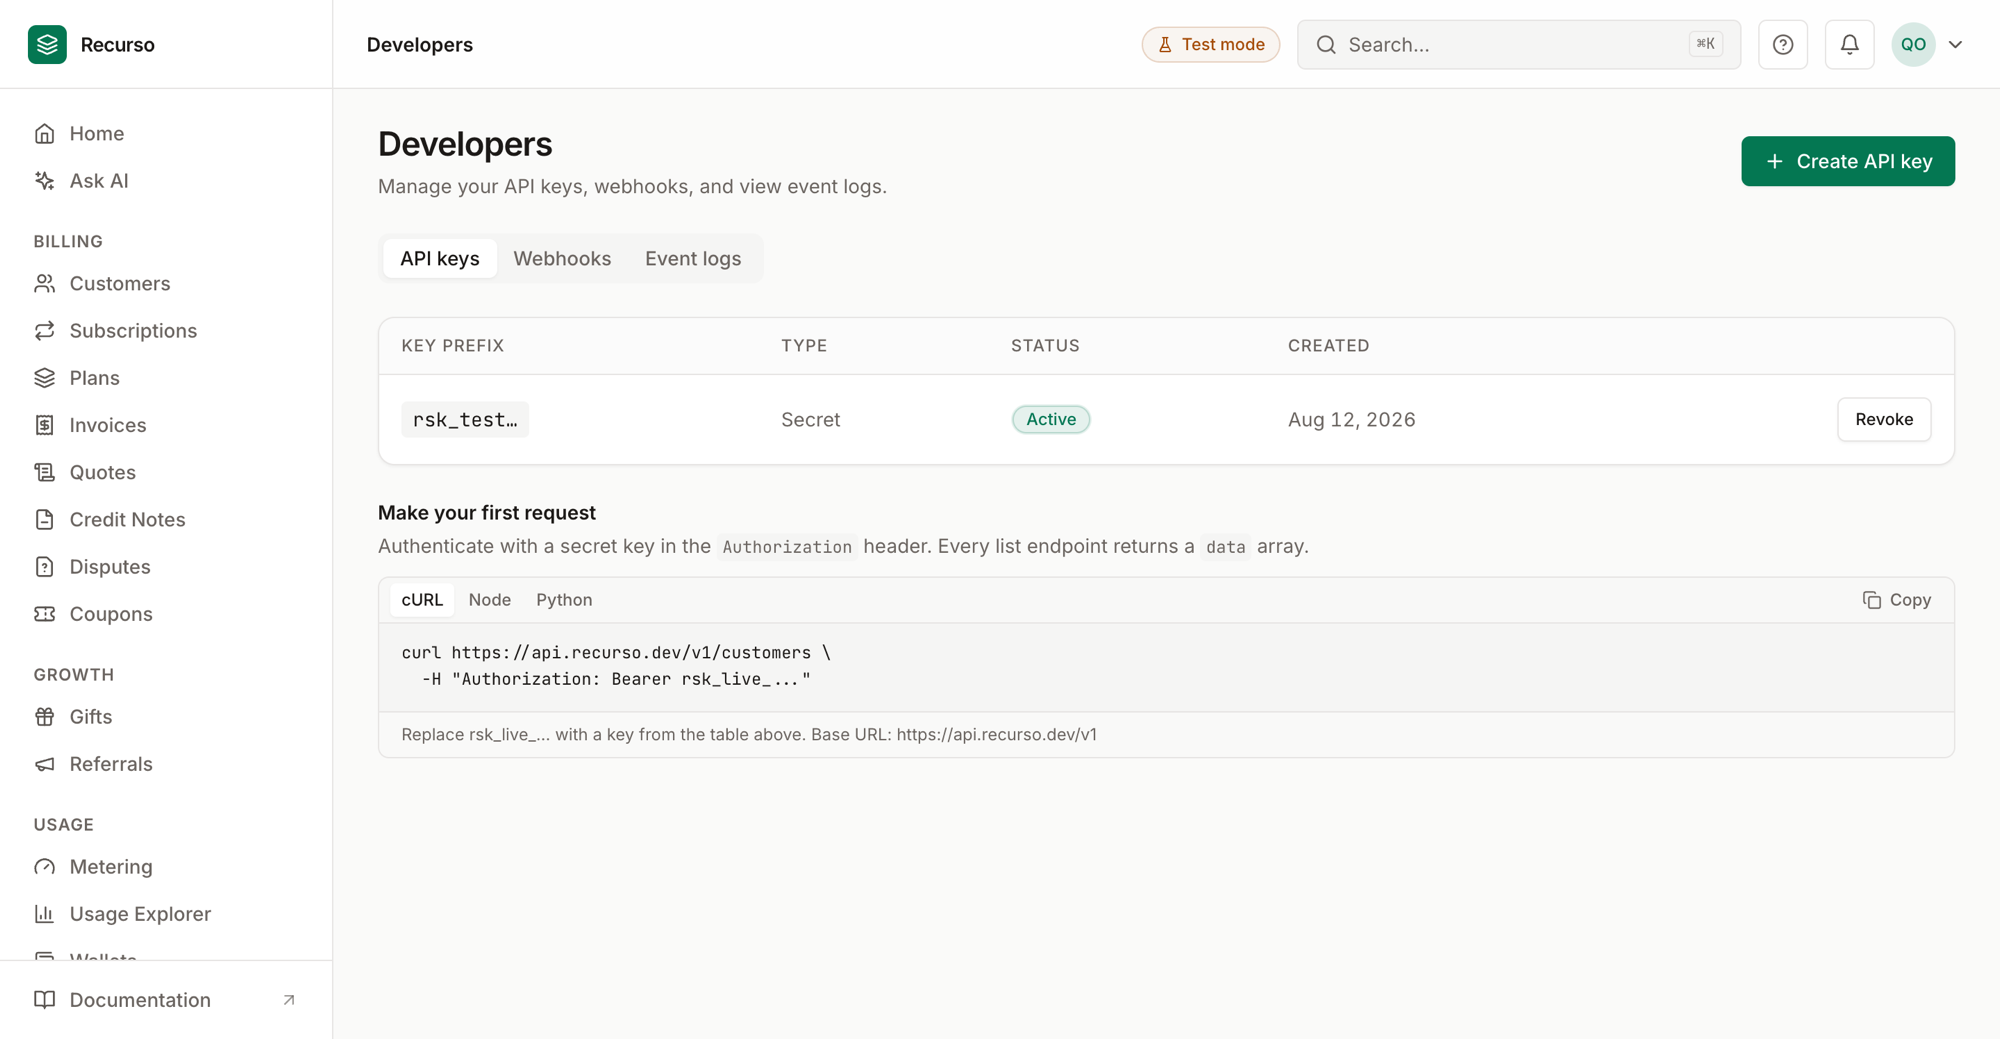Click Documentation external link arrow
Viewport: 2000px width, 1039px height.
click(289, 1000)
